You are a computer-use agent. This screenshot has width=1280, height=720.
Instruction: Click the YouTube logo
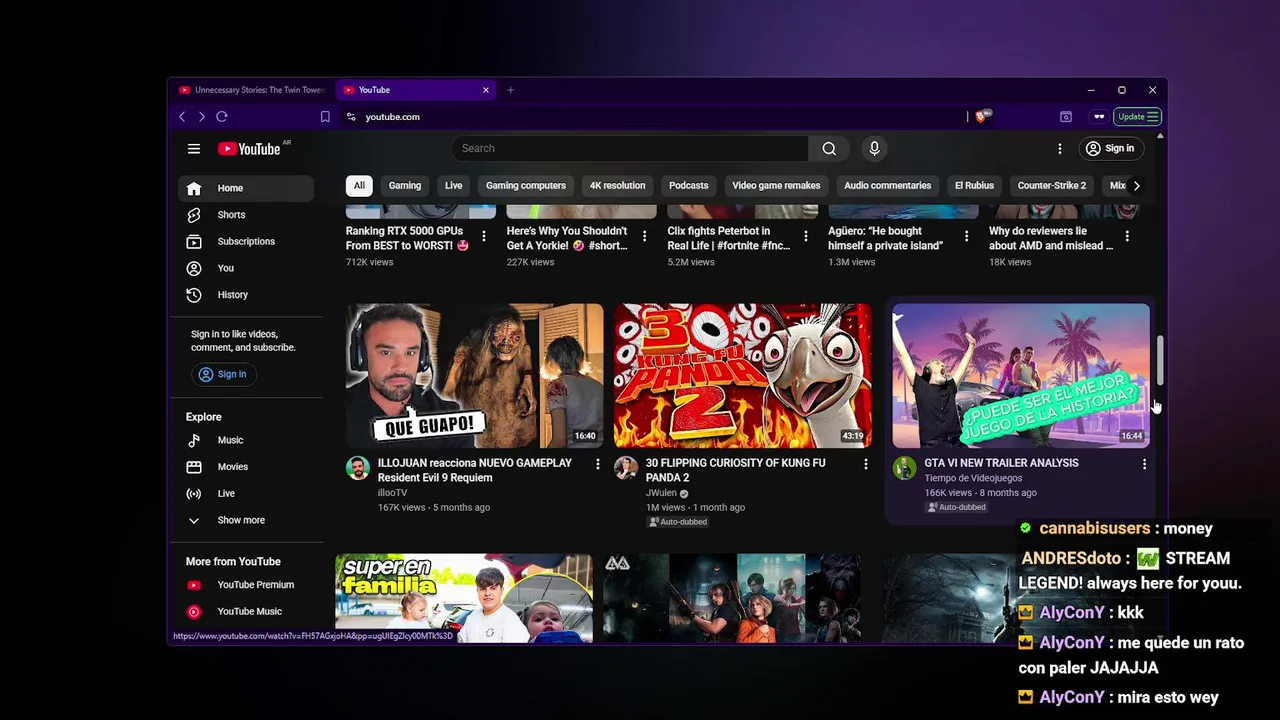click(249, 149)
